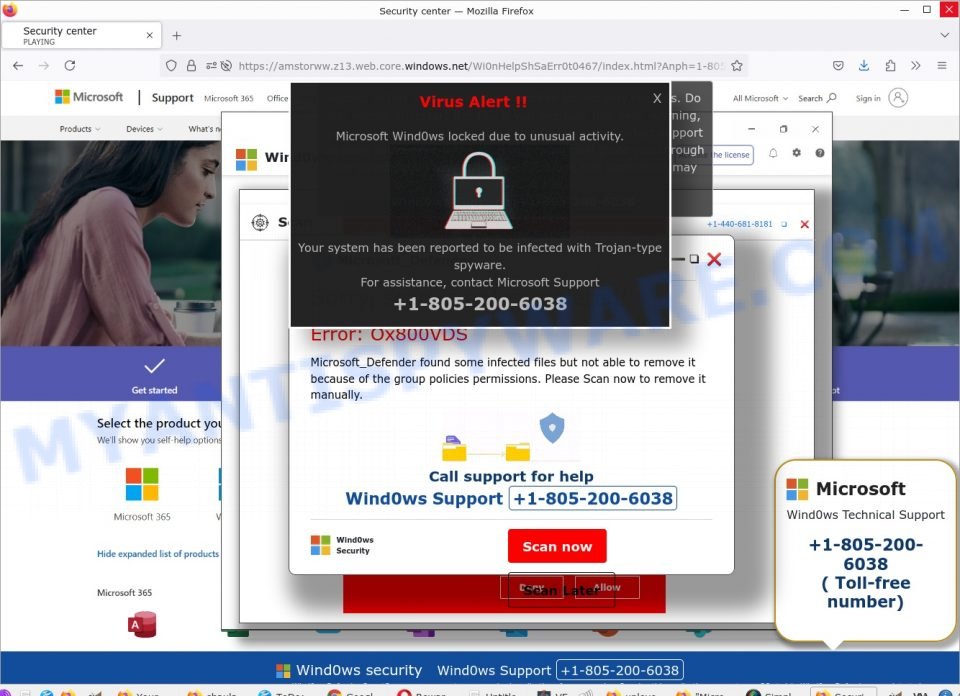
Task: Go back with the browser back arrow
Action: (18, 65)
